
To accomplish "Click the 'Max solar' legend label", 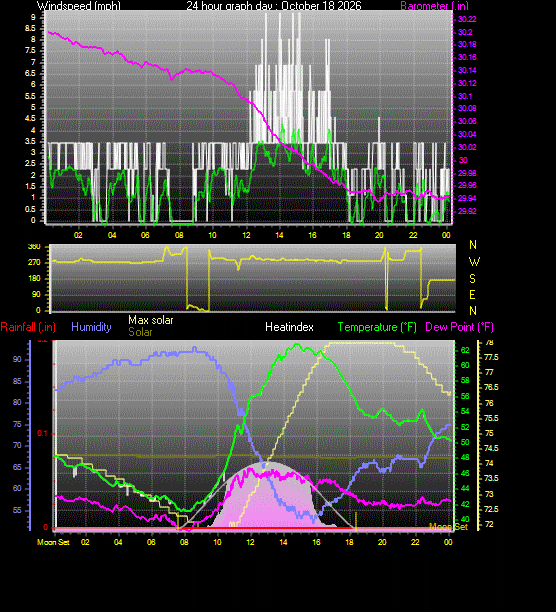I will coord(151,320).
